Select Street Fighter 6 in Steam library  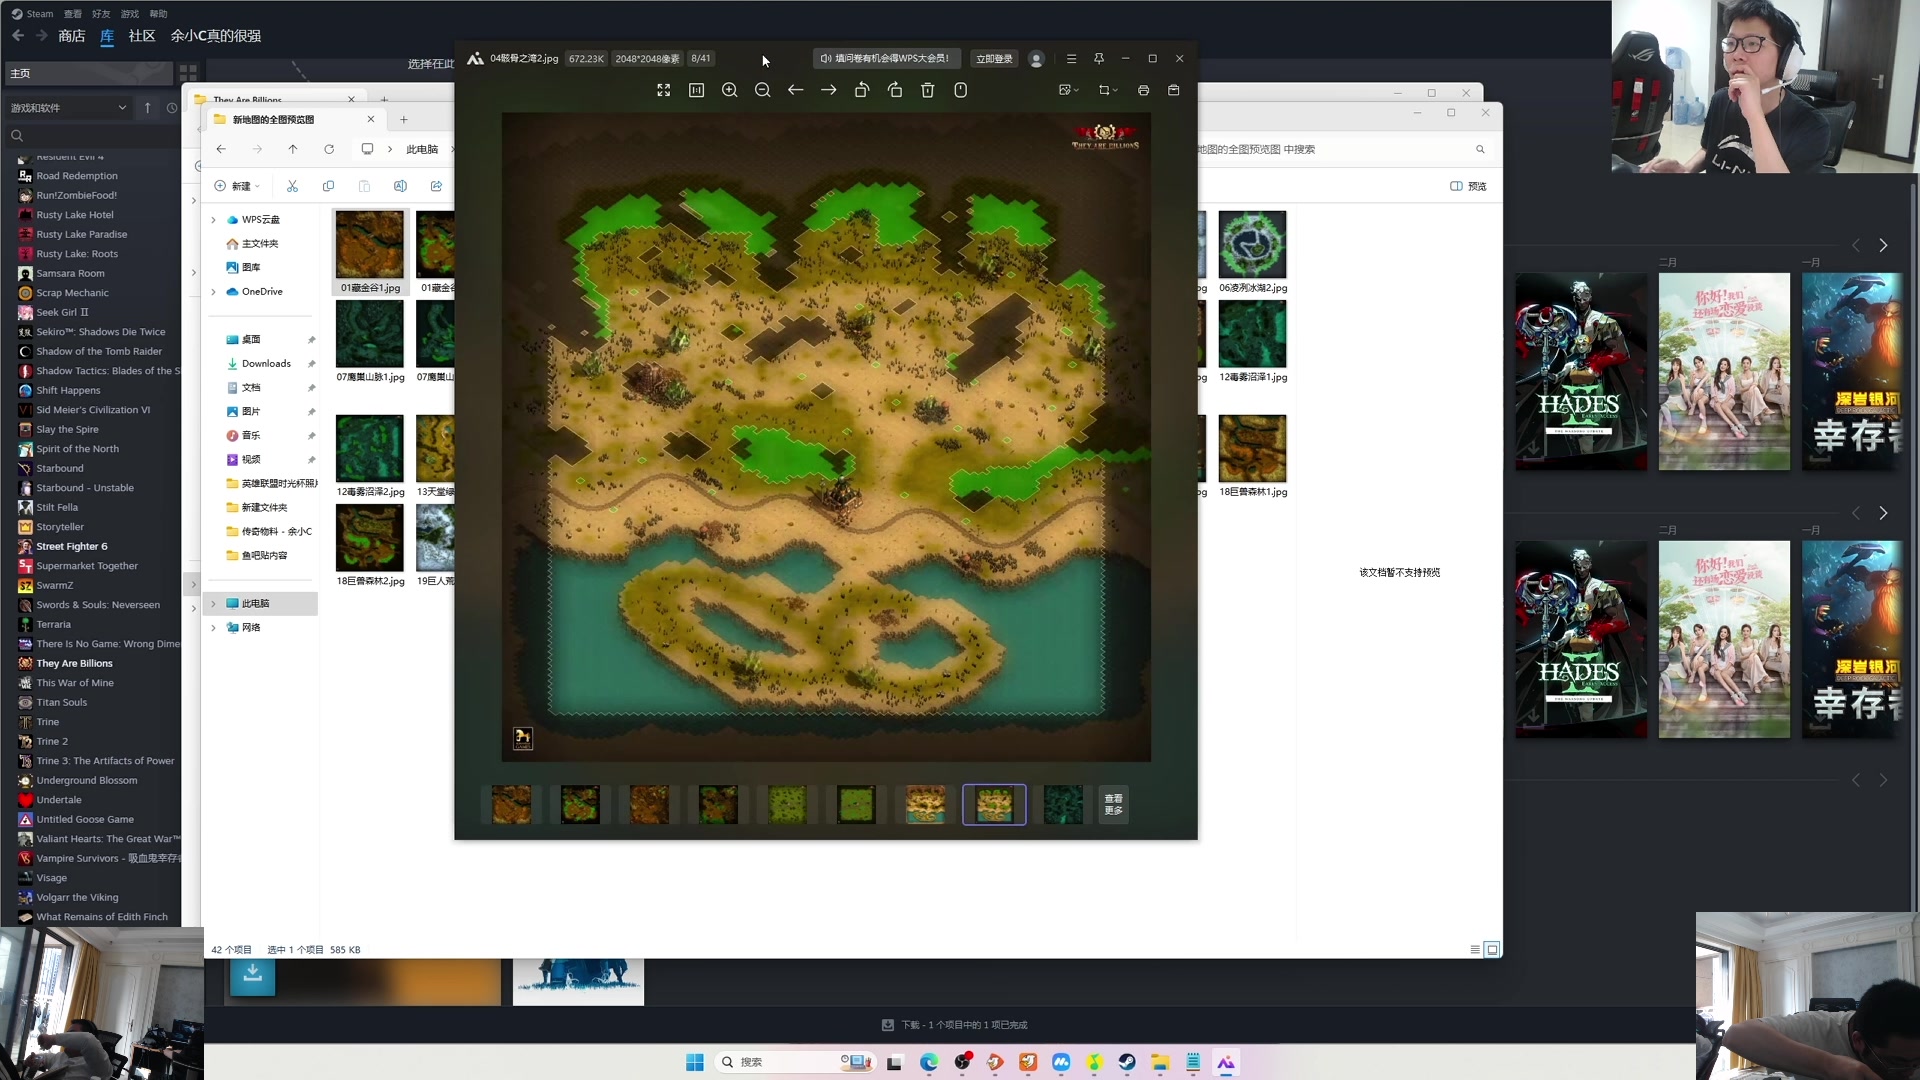click(71, 546)
